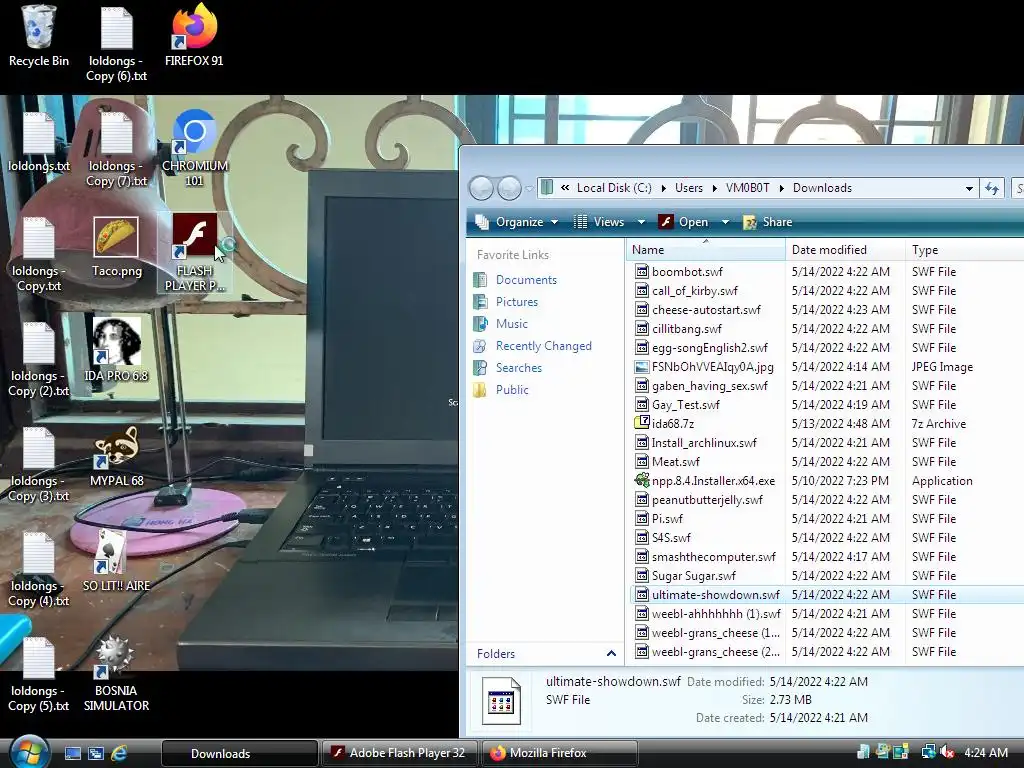The image size is (1024, 768).
Task: Select the MYPAL 68 desktop shortcut
Action: (116, 456)
